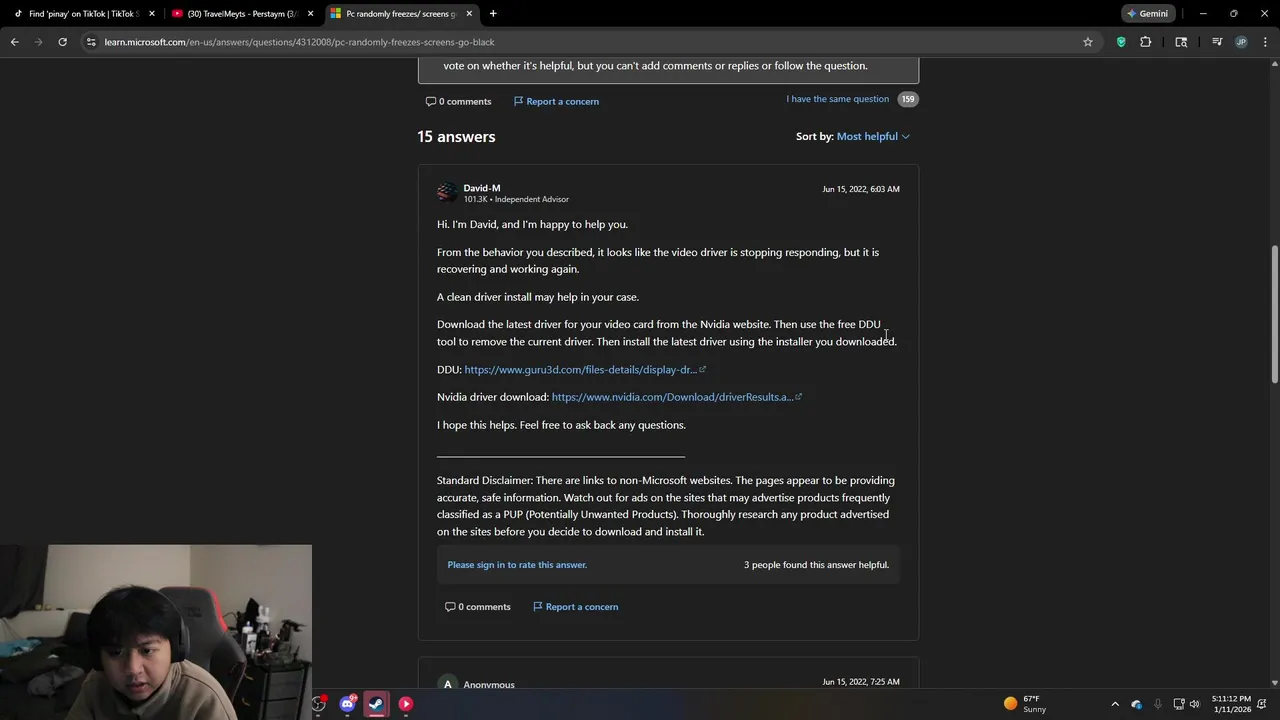Click the '3 people found this answer helpful' text
The height and width of the screenshot is (720, 1280).
(816, 565)
